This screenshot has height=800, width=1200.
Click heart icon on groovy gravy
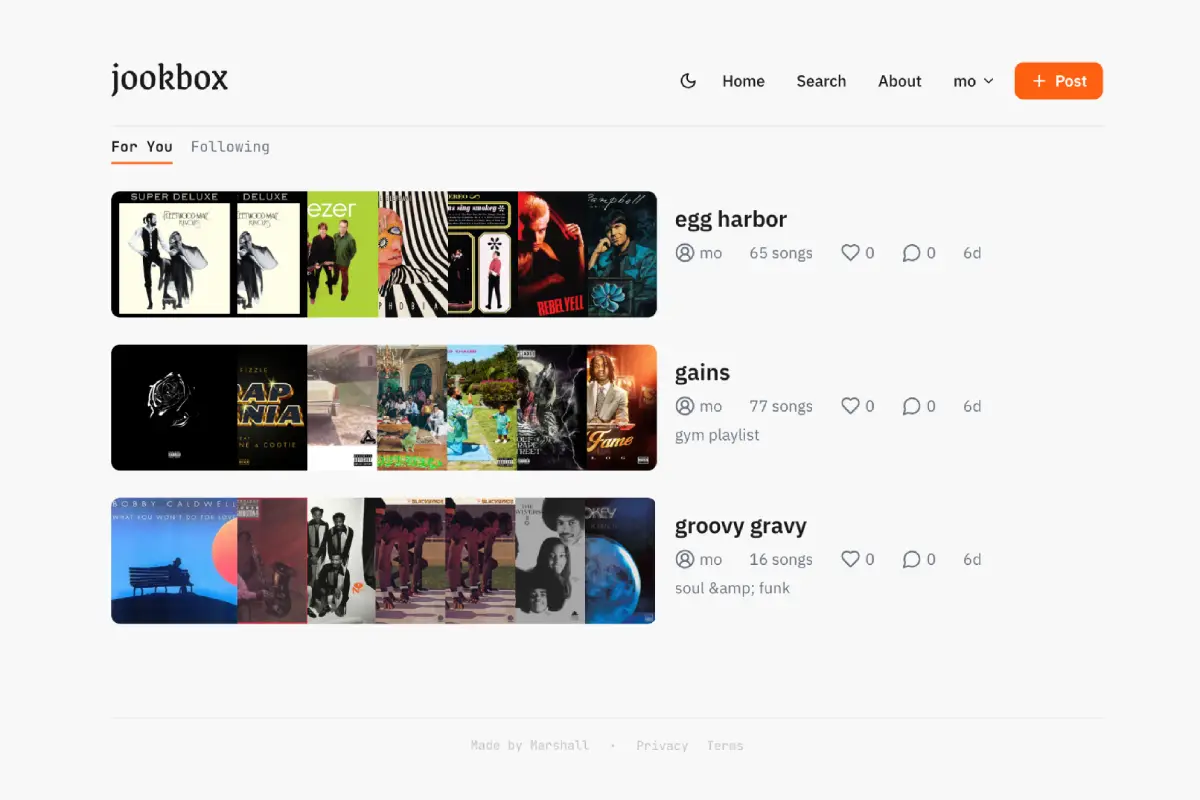coord(850,559)
